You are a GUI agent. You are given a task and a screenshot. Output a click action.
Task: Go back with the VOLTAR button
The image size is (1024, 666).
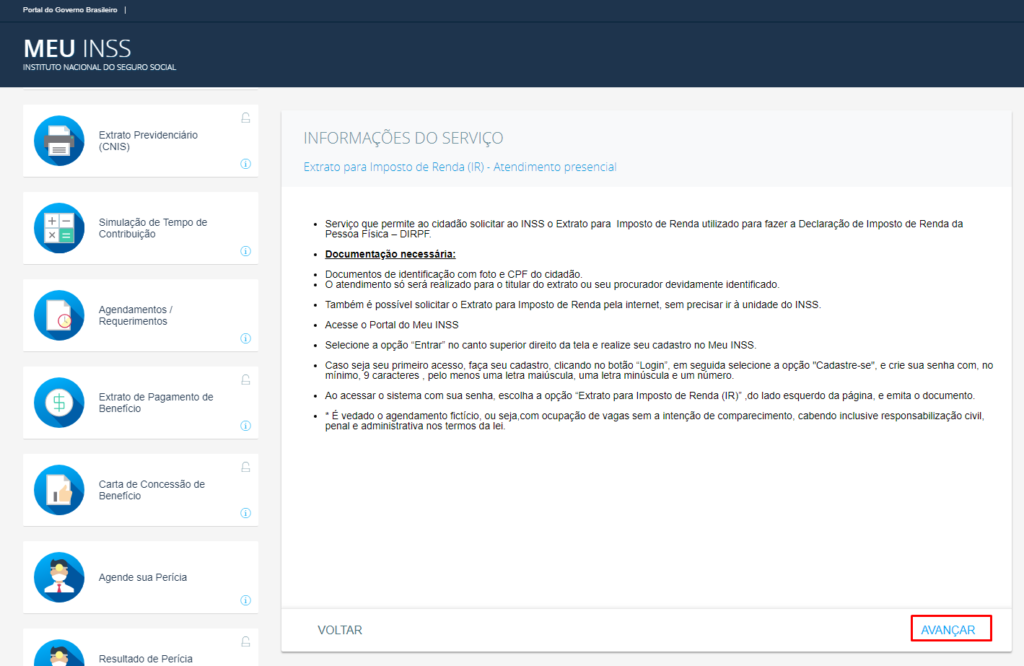click(340, 630)
